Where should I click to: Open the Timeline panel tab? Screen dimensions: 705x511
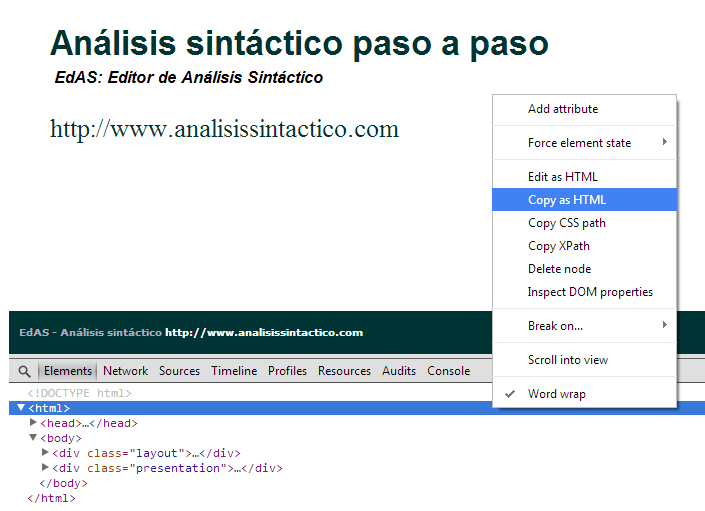pos(234,371)
